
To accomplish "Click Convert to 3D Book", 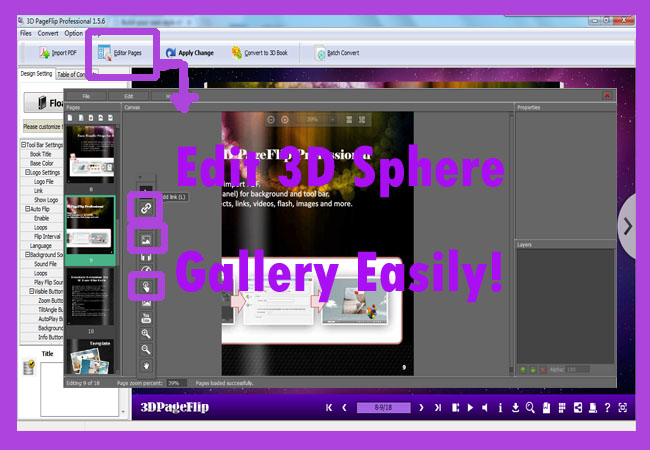I will coord(260,53).
